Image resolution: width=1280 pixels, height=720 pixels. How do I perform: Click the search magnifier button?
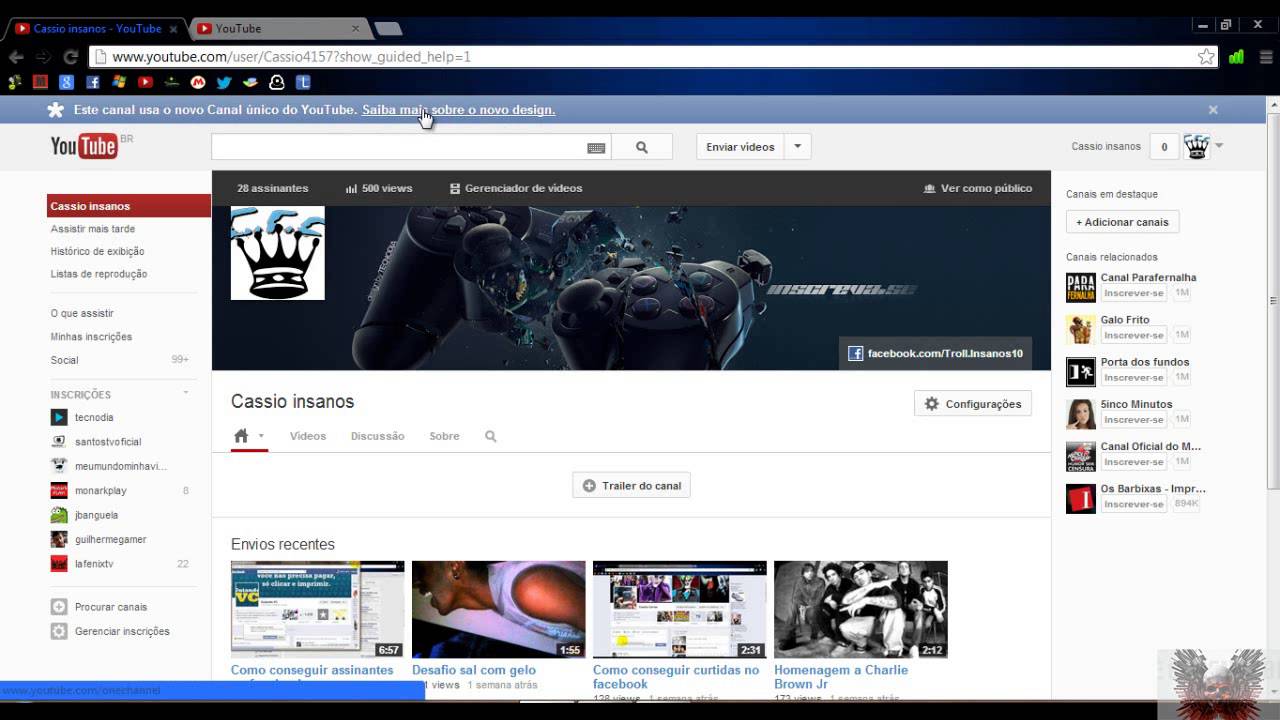[x=642, y=147]
